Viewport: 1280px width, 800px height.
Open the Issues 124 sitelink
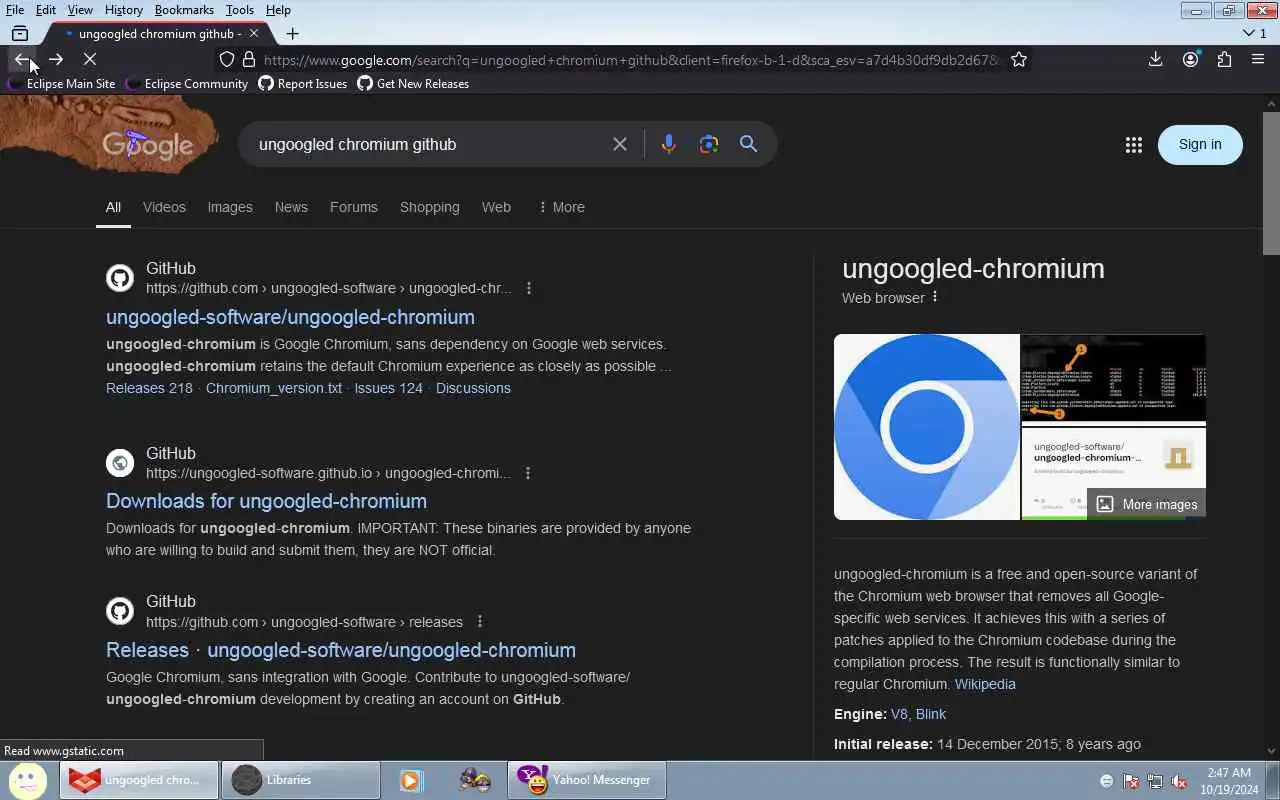point(388,388)
